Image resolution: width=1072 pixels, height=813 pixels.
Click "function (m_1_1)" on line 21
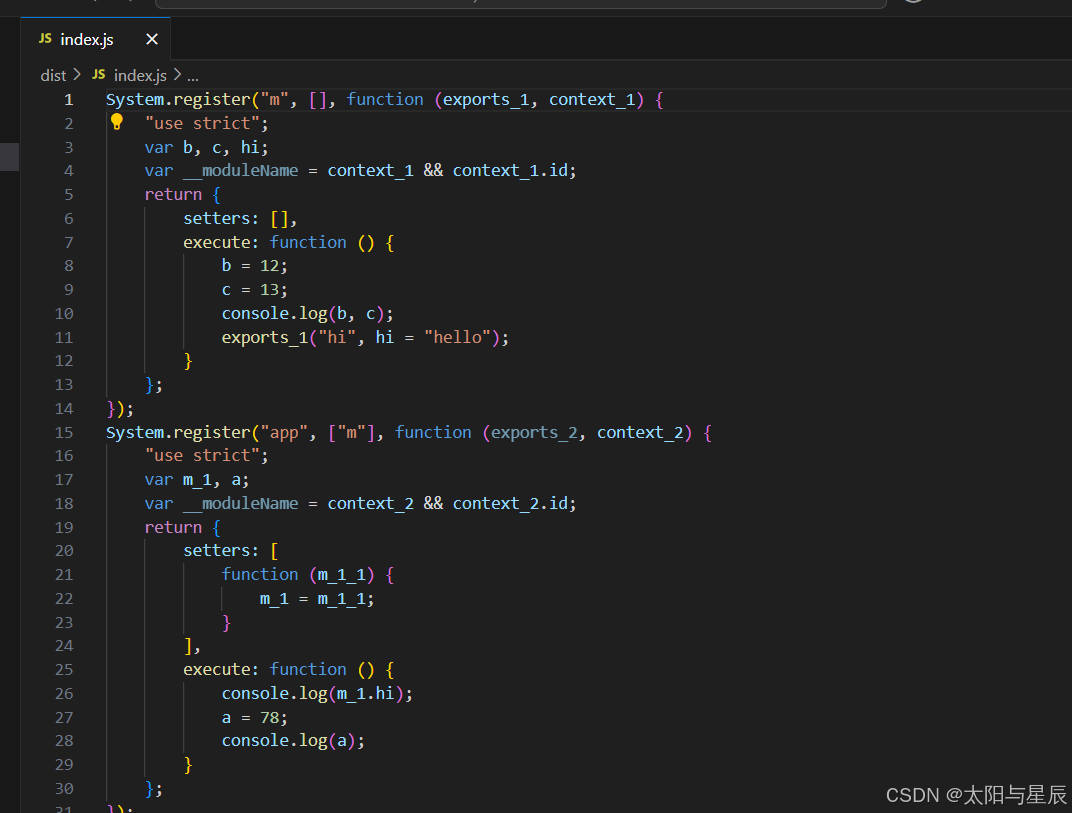coord(298,575)
